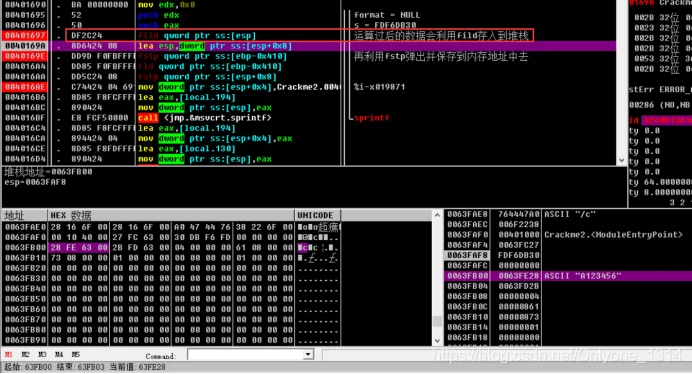Image resolution: width=692 pixels, height=374 pixels.
Task: Select stack entry 0063FB00 with ASCII "A123456"
Action: pos(568,276)
